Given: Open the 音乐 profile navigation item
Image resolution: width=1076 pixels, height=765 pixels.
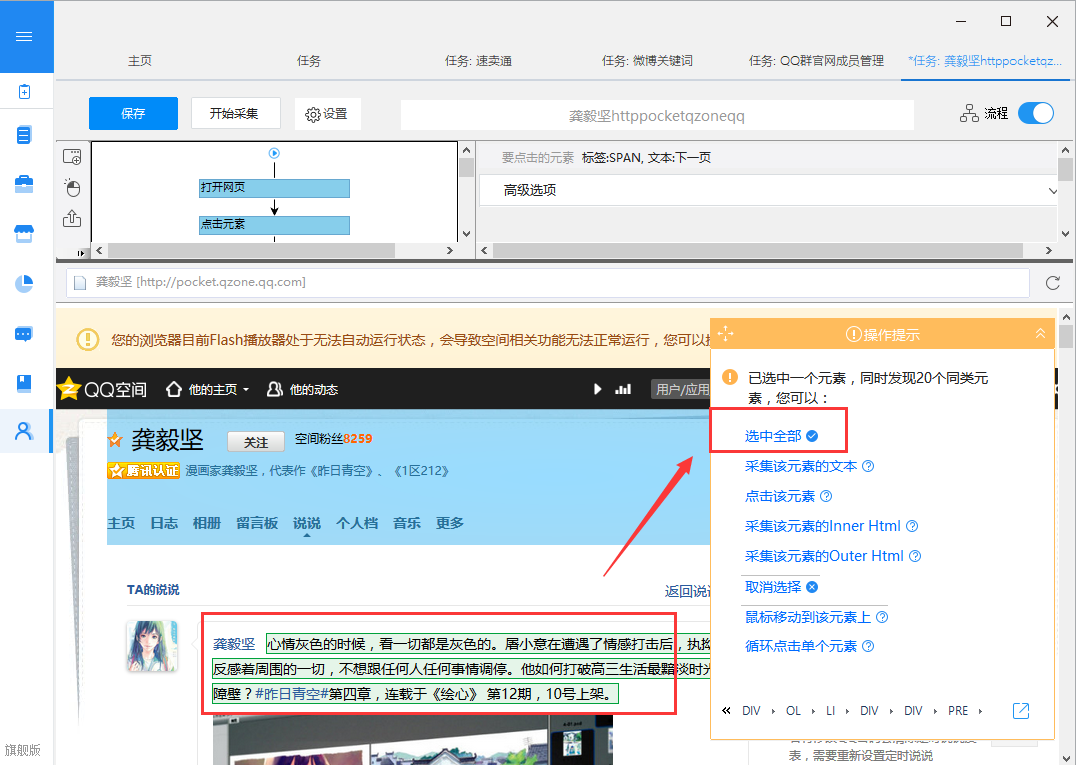Looking at the screenshot, I should (x=407, y=523).
